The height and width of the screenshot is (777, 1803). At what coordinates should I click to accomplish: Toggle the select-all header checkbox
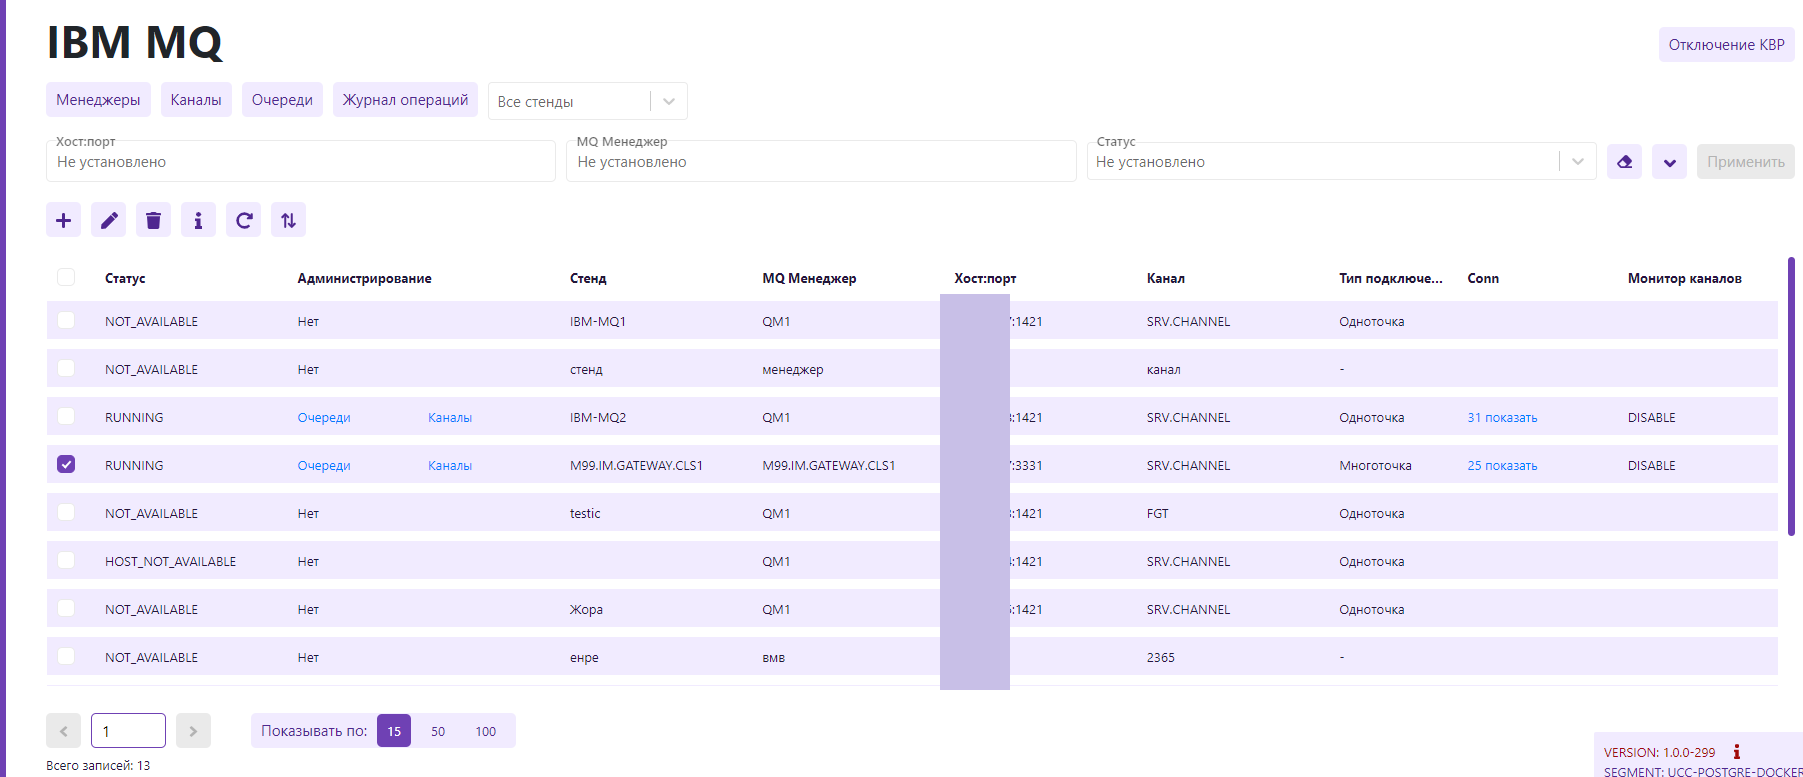(x=66, y=277)
